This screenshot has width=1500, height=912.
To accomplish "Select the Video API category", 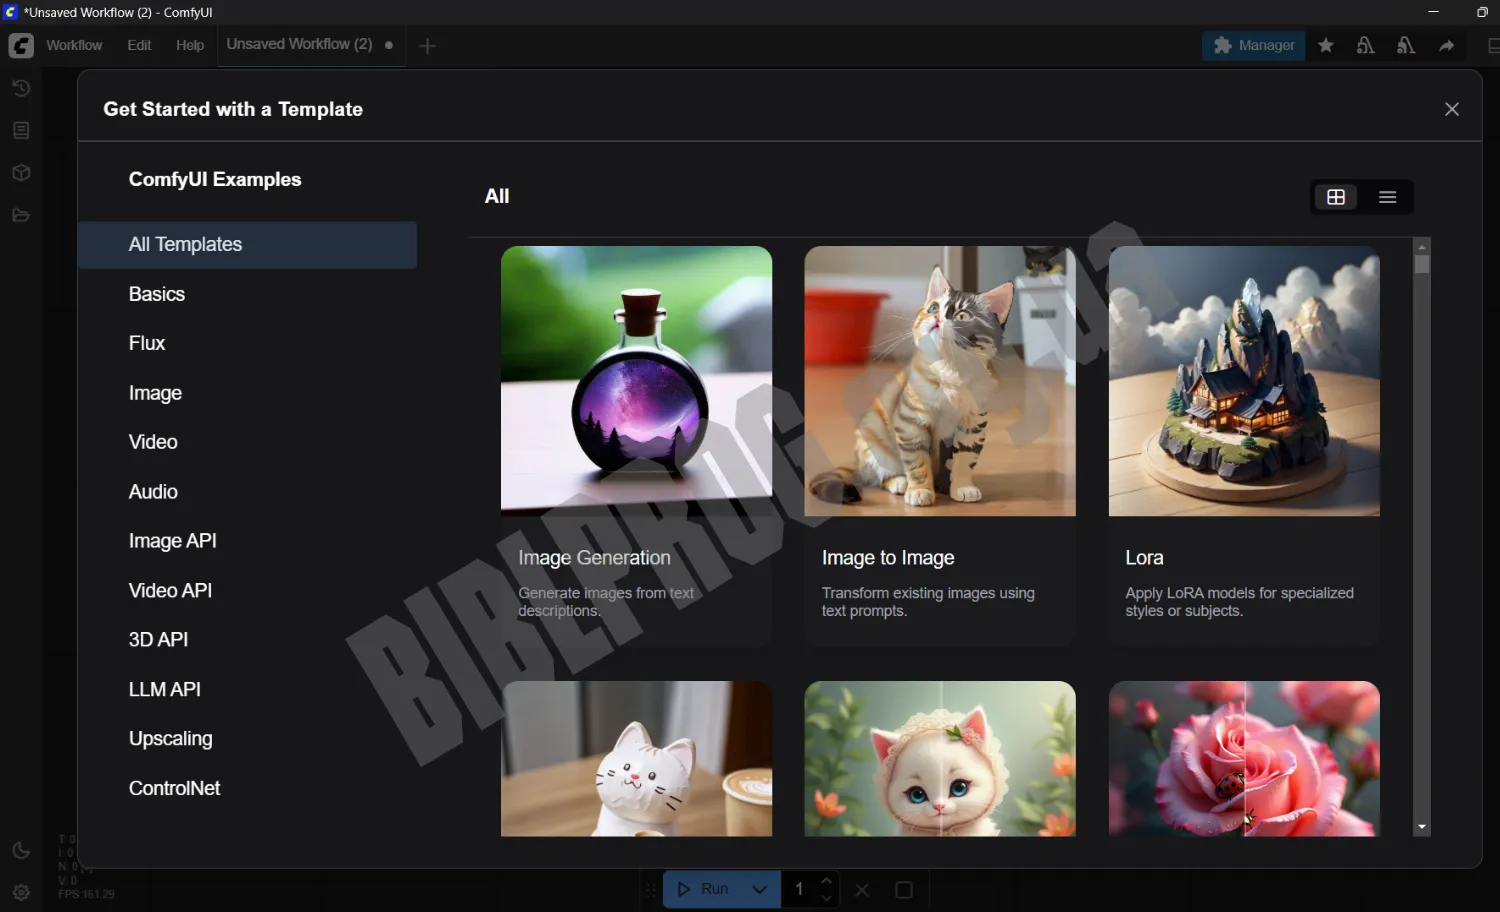I will click(247, 591).
